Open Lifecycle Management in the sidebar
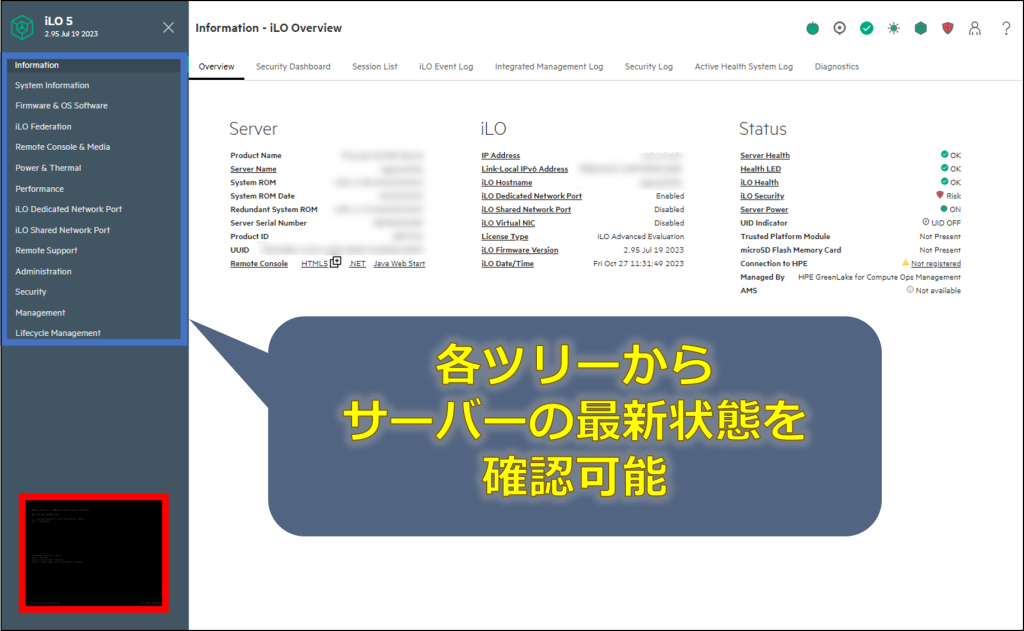 pos(58,333)
